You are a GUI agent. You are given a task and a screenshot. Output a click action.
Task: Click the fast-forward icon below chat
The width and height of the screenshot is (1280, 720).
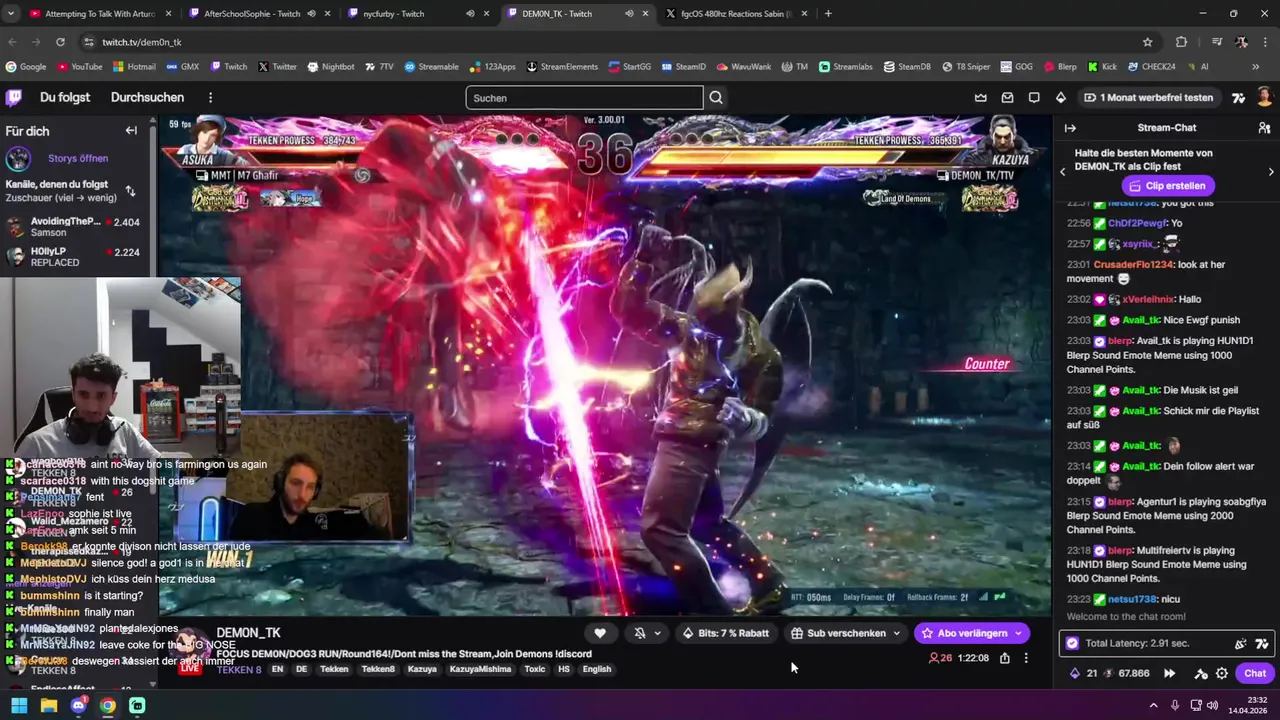pos(1169,673)
